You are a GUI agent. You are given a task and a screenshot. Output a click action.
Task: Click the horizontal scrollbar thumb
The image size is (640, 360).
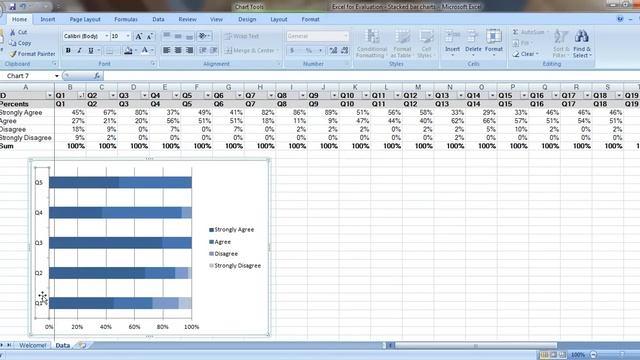point(476,346)
